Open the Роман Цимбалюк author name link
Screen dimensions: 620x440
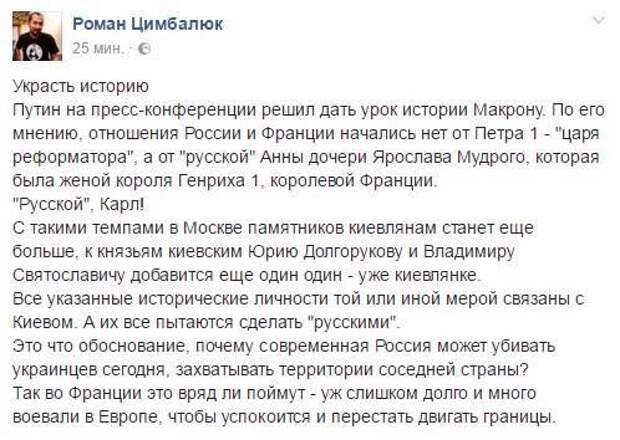148,24
